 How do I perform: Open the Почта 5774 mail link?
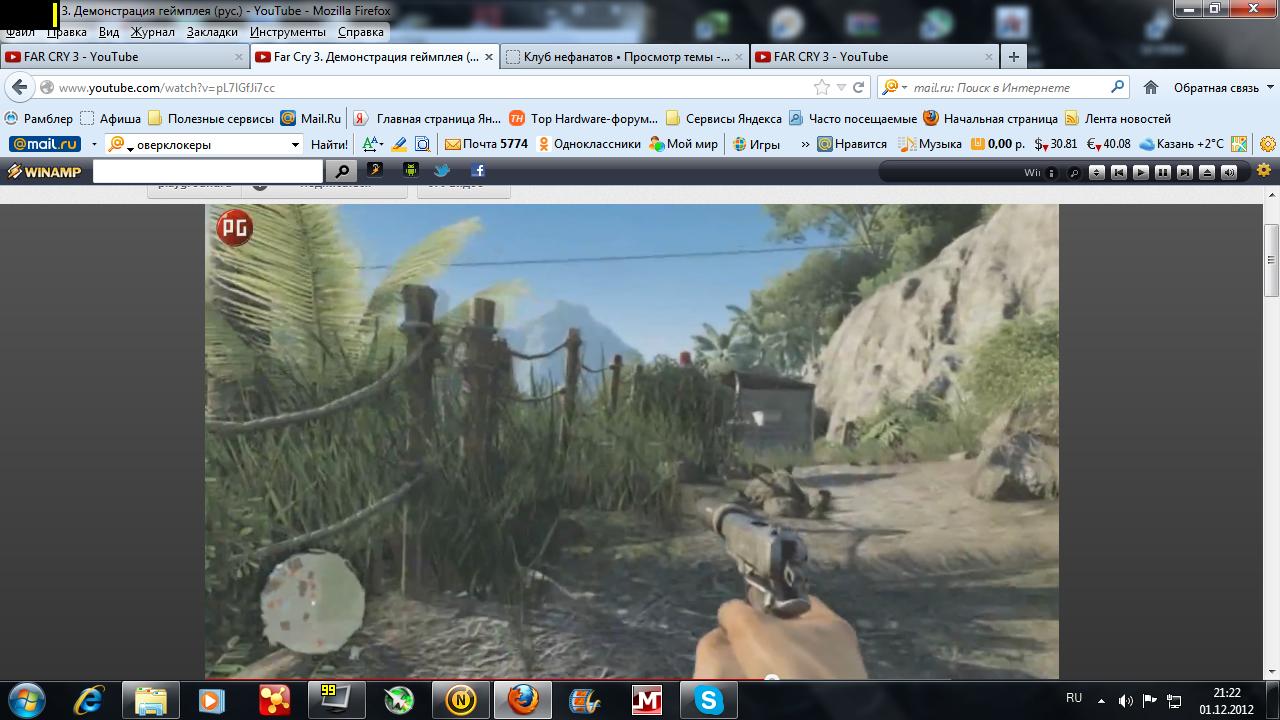[487, 144]
